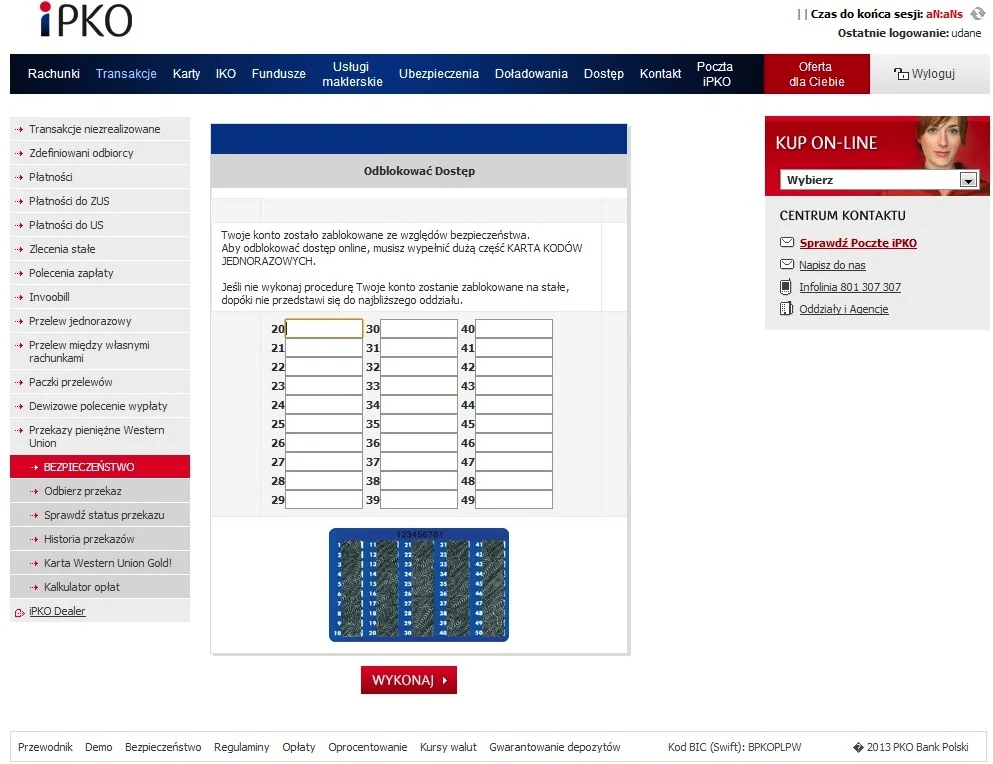This screenshot has width=993, height=764.
Task: Click the envelope icon beside Napisz do nas
Action: (x=787, y=265)
